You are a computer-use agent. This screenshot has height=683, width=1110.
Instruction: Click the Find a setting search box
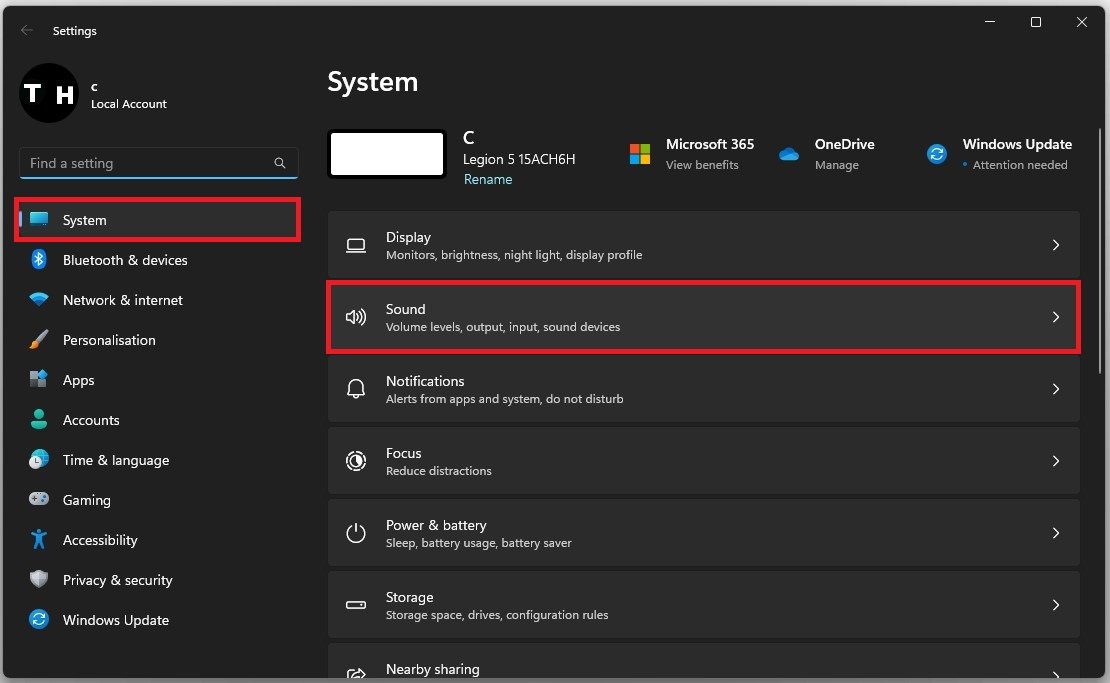(150, 163)
